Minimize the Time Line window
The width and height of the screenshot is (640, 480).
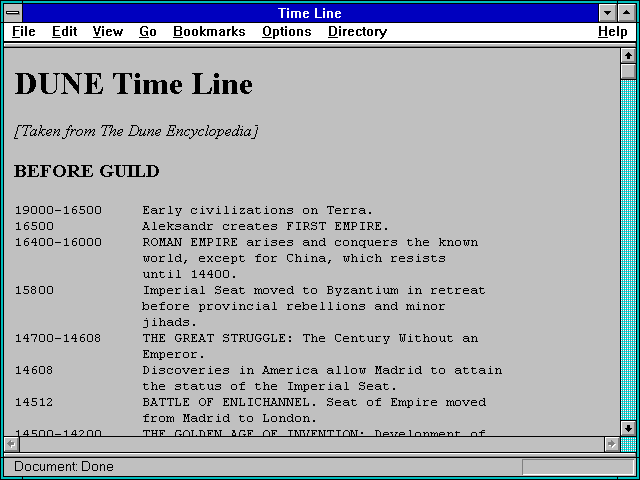(x=607, y=13)
